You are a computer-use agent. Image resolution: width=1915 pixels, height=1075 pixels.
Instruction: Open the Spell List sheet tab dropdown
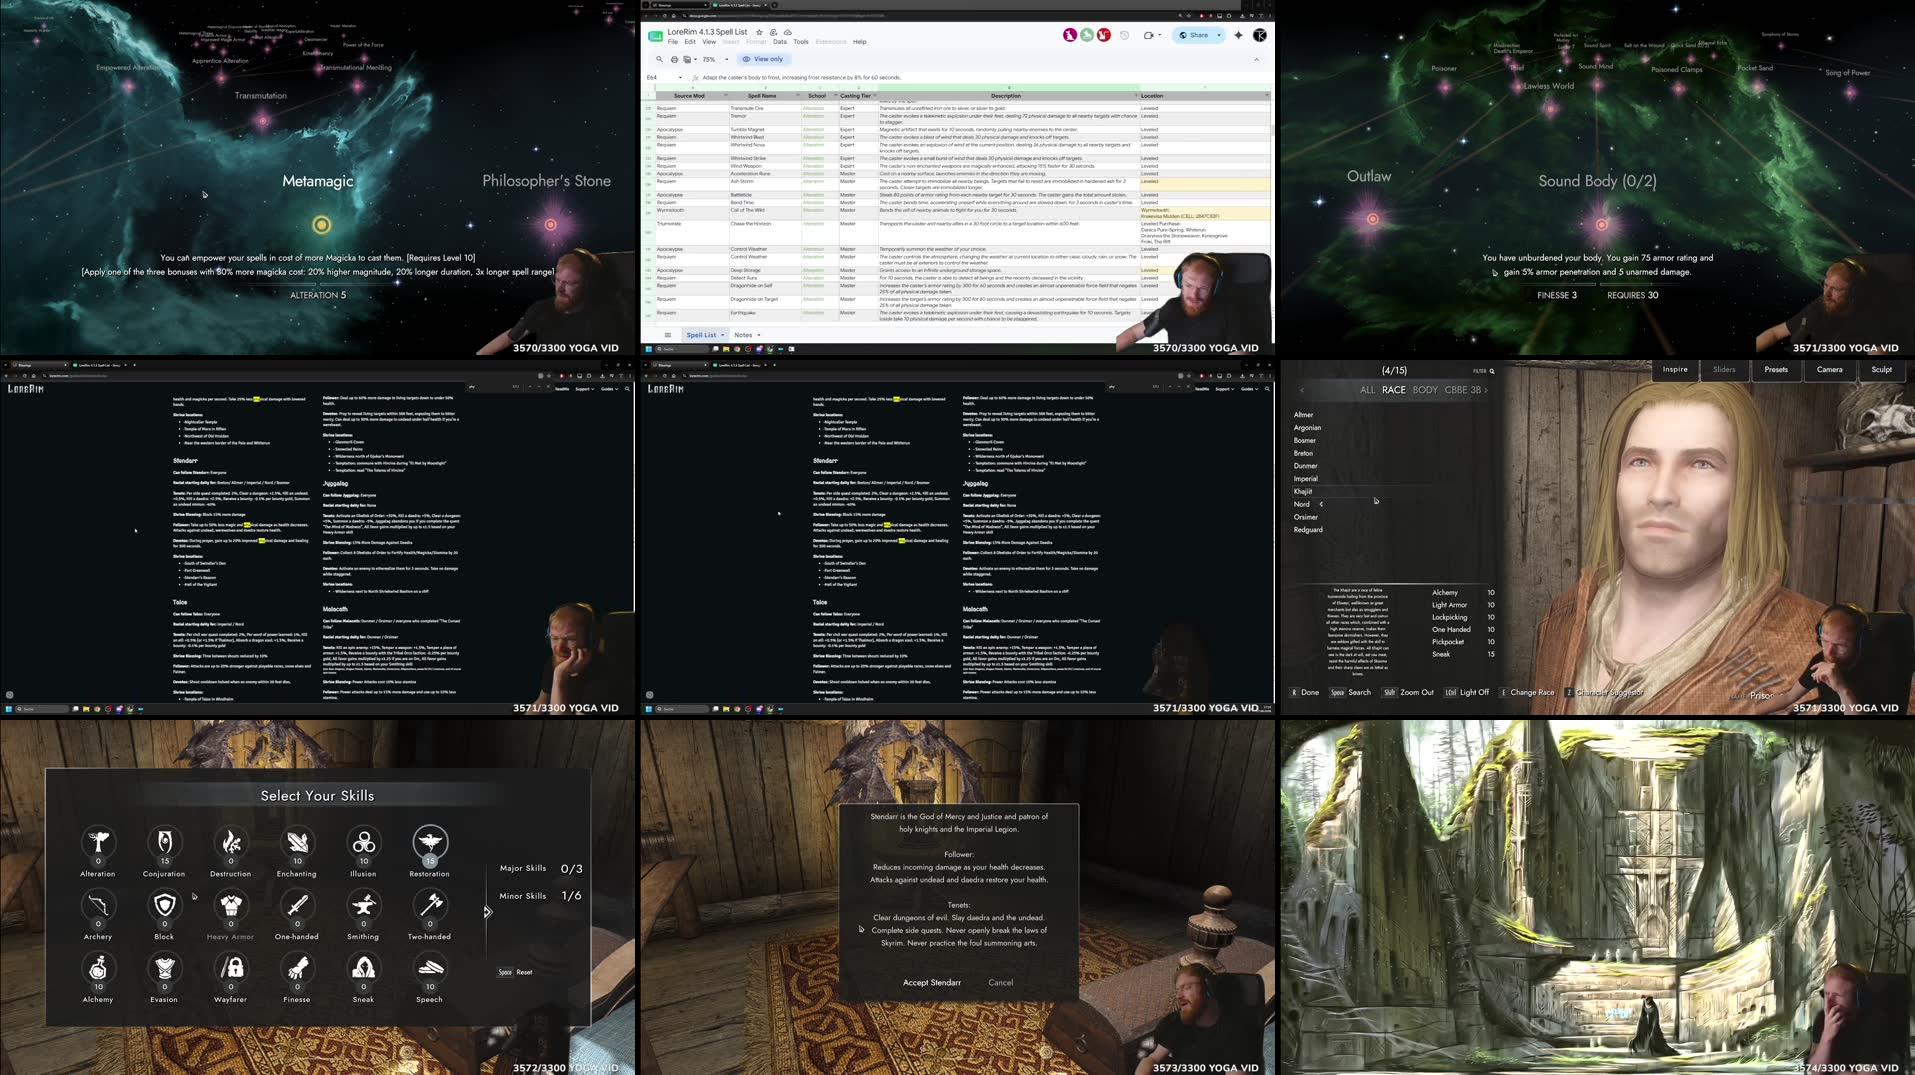tap(722, 335)
